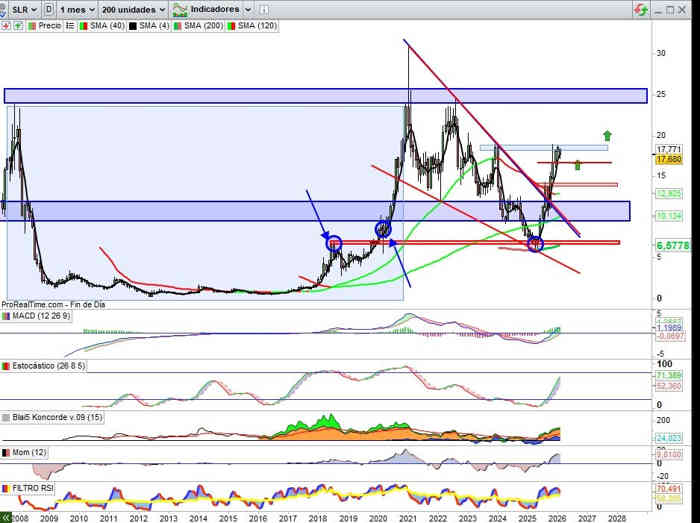Viewport: 700px width, 523px height.
Task: Click the red-green refresh arrows icon
Action: tap(639, 8)
